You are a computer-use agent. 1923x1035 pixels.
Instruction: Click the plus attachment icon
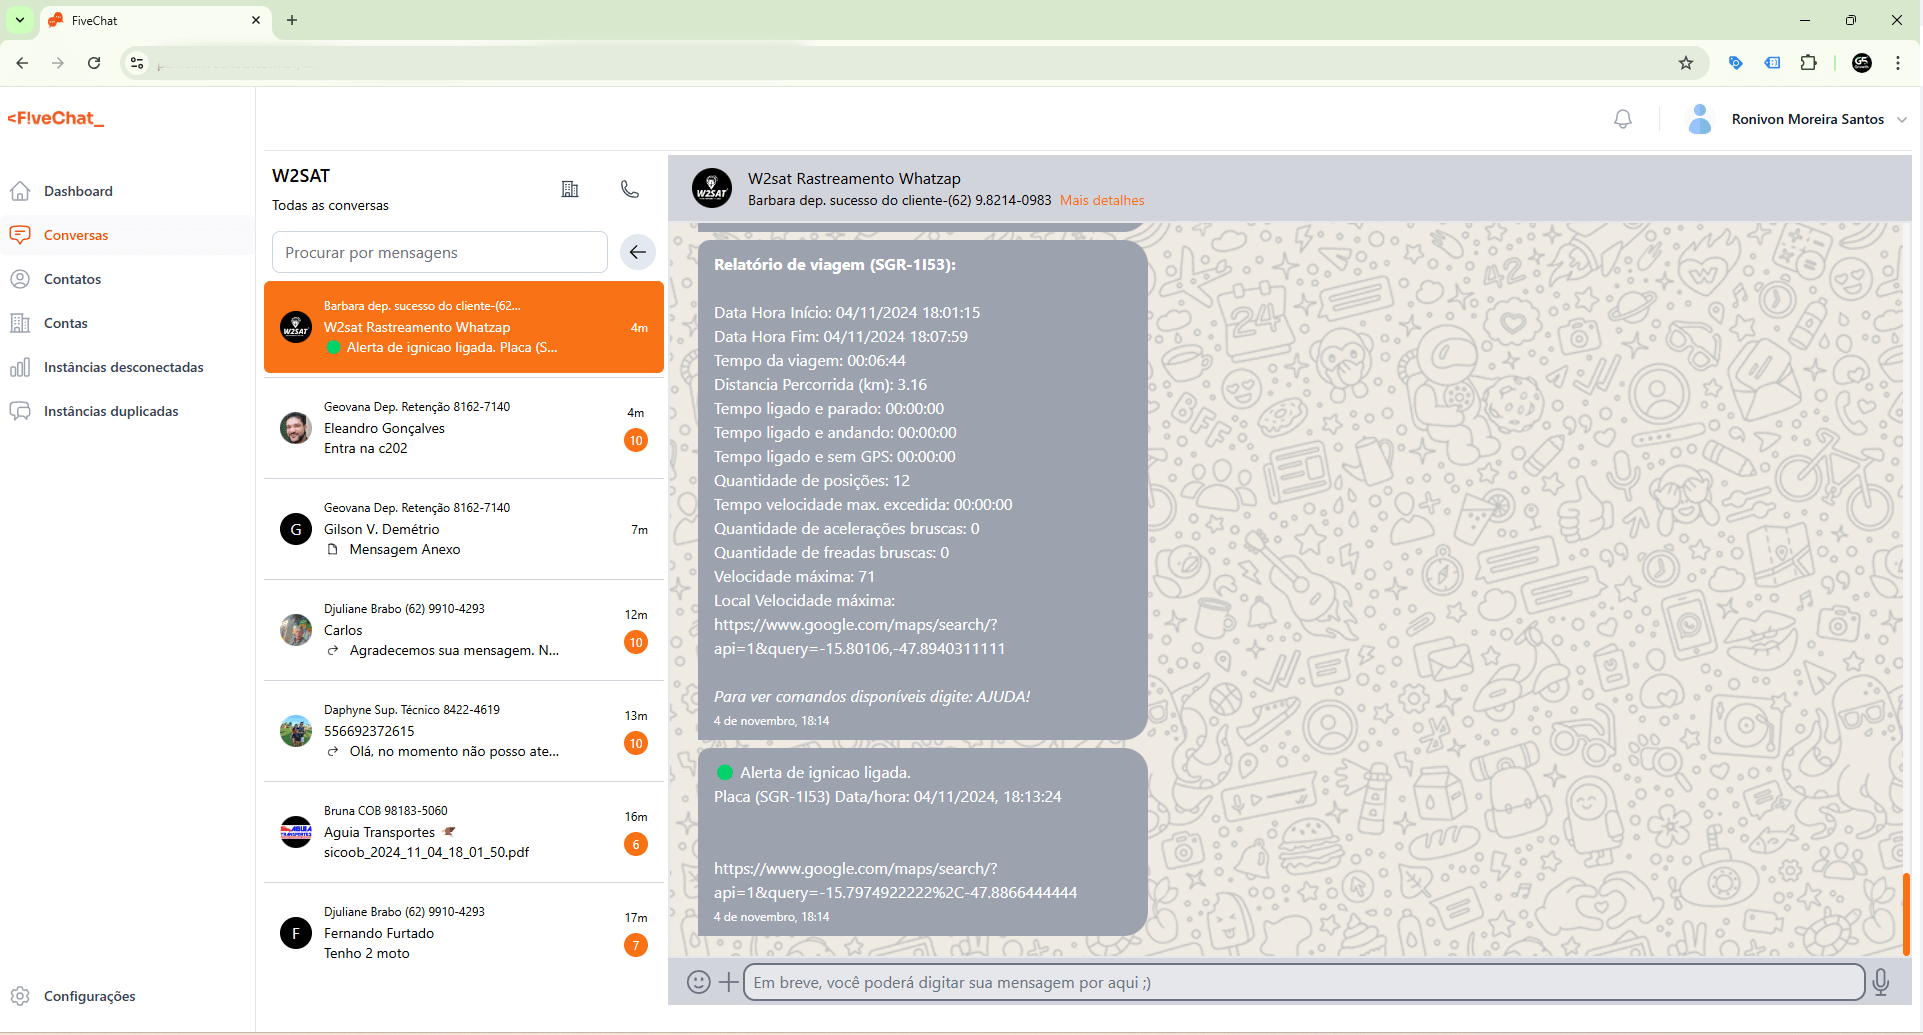click(729, 982)
